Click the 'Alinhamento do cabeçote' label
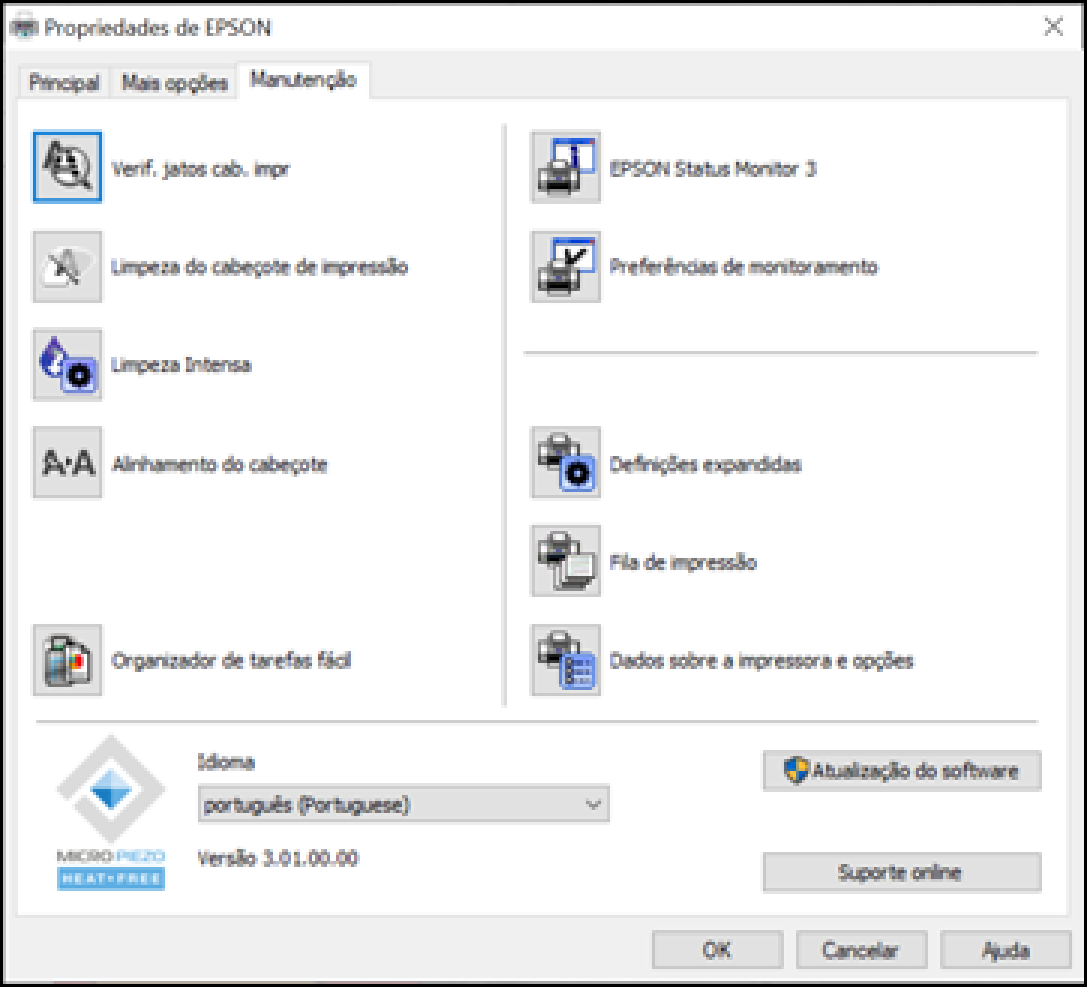 219,464
